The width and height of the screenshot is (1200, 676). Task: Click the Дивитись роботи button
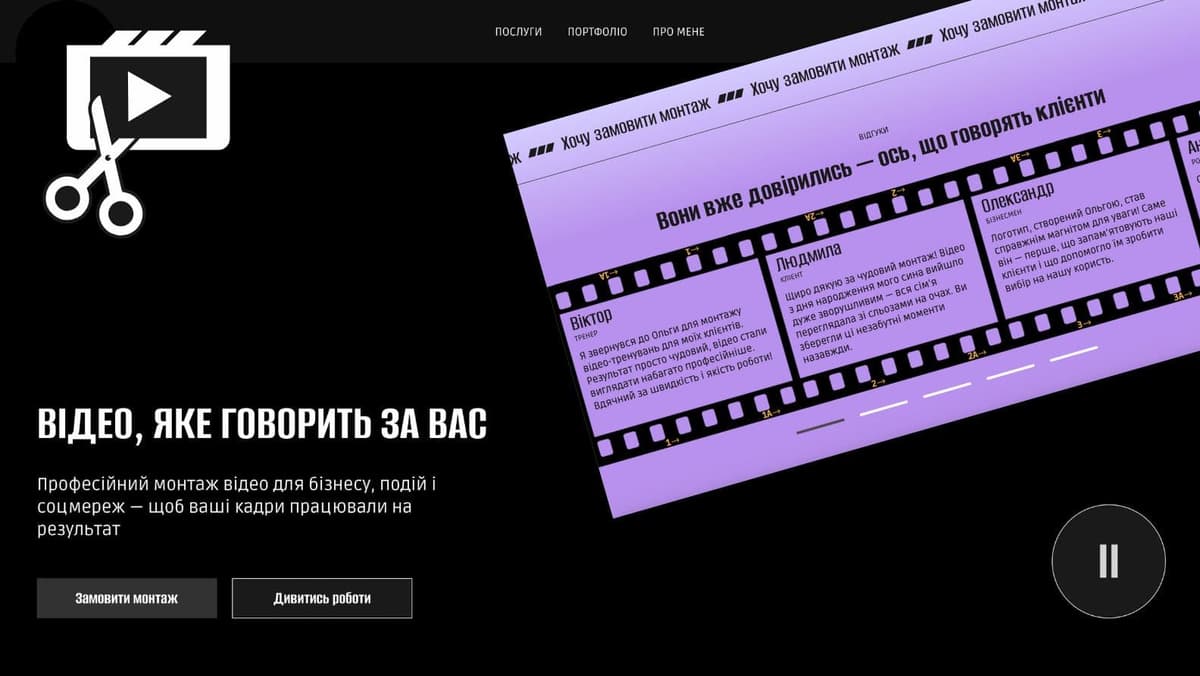(322, 598)
